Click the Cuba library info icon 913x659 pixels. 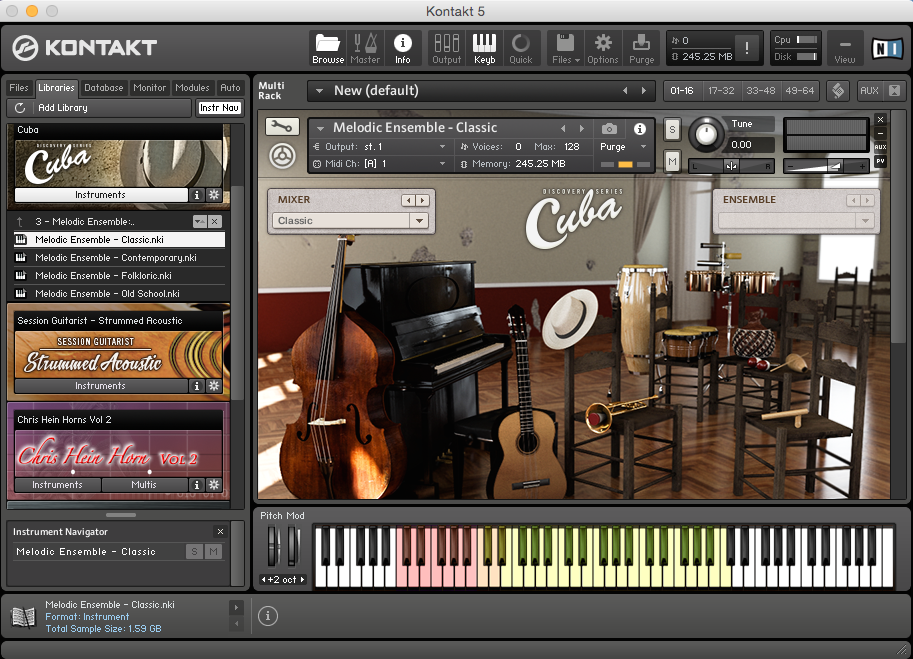197,194
